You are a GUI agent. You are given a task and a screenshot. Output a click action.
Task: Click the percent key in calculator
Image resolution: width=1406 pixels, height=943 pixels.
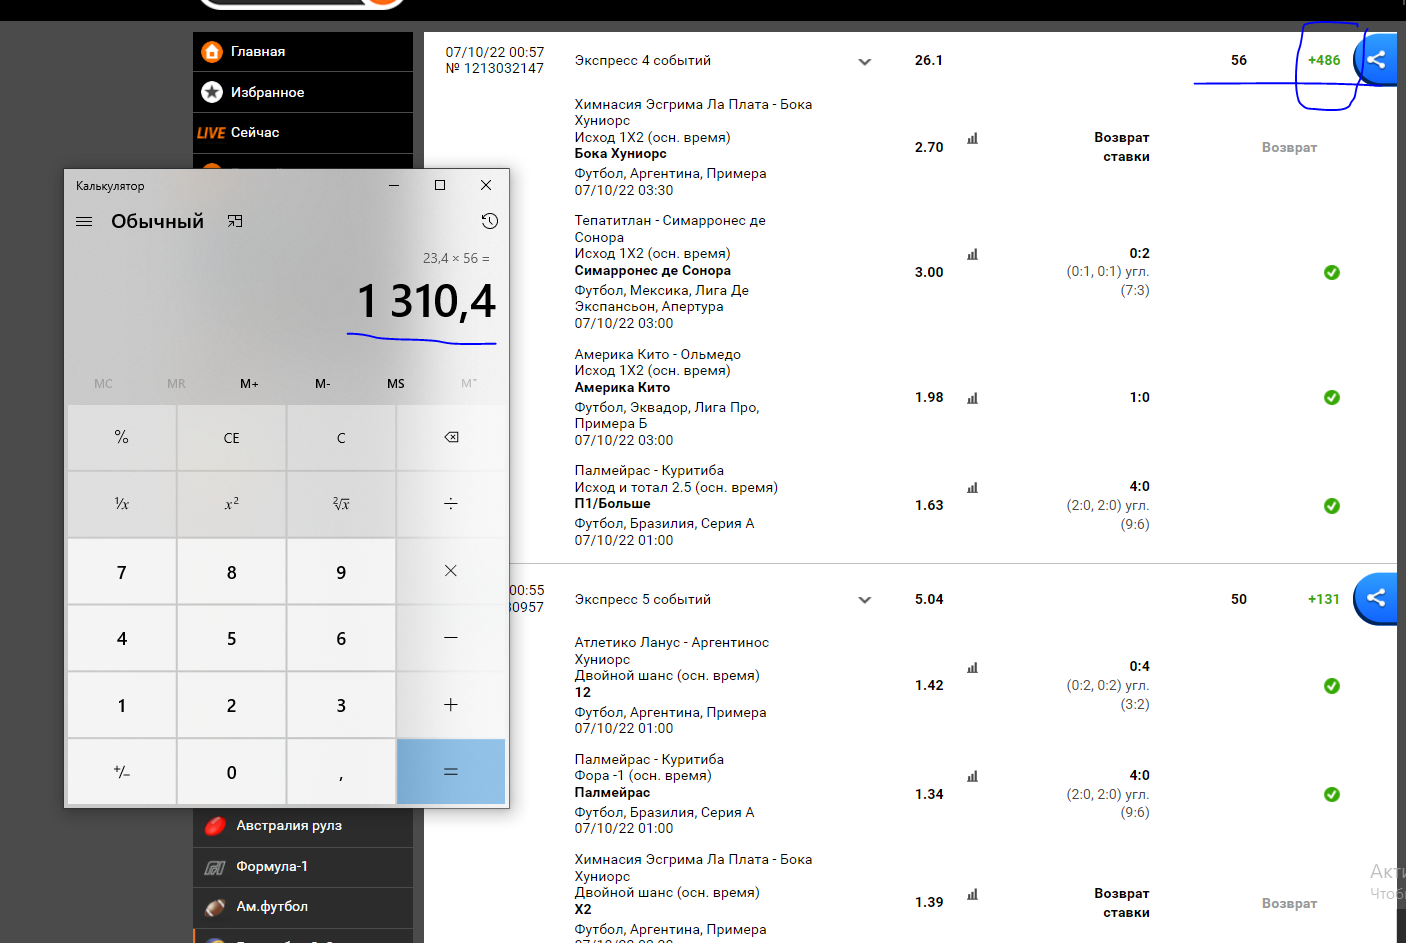click(x=122, y=437)
